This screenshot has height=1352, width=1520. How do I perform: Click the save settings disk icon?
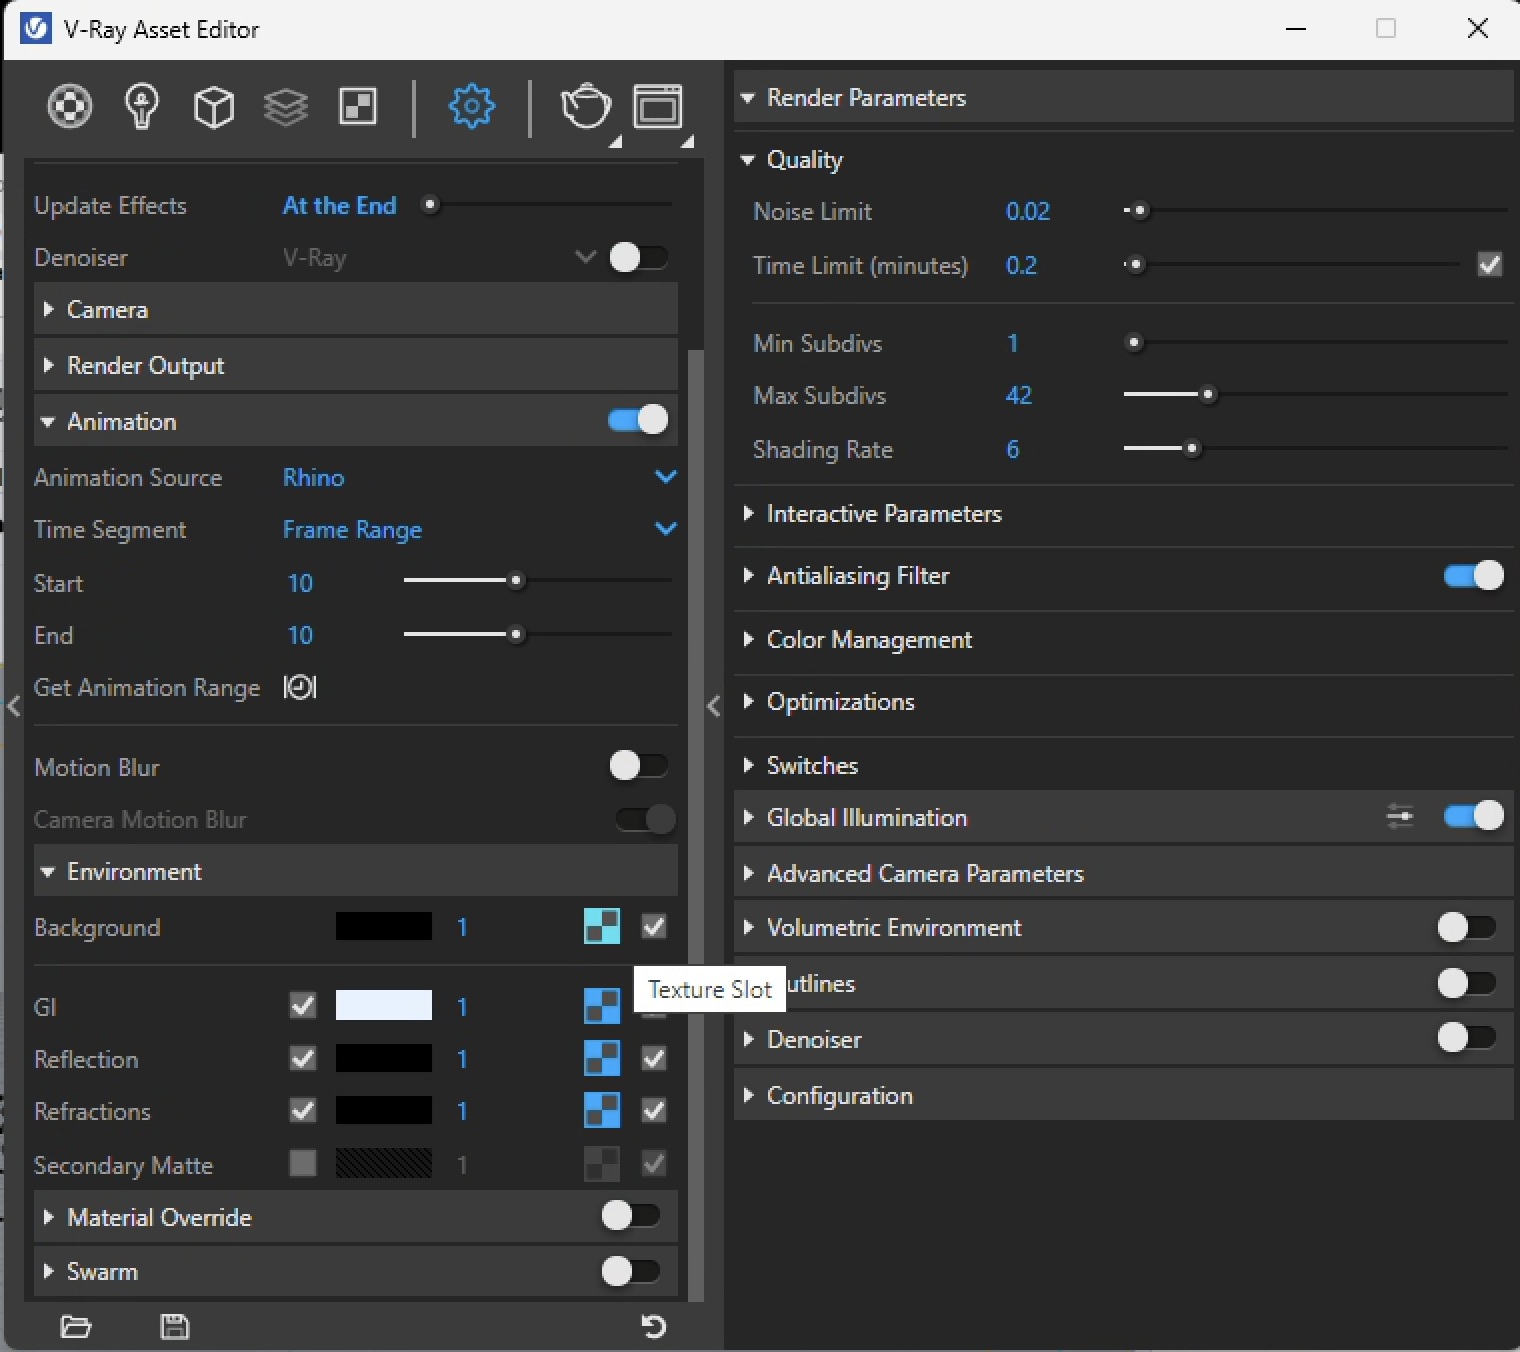[175, 1326]
